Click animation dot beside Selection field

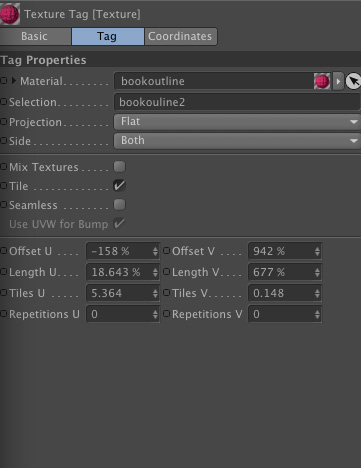(3, 102)
